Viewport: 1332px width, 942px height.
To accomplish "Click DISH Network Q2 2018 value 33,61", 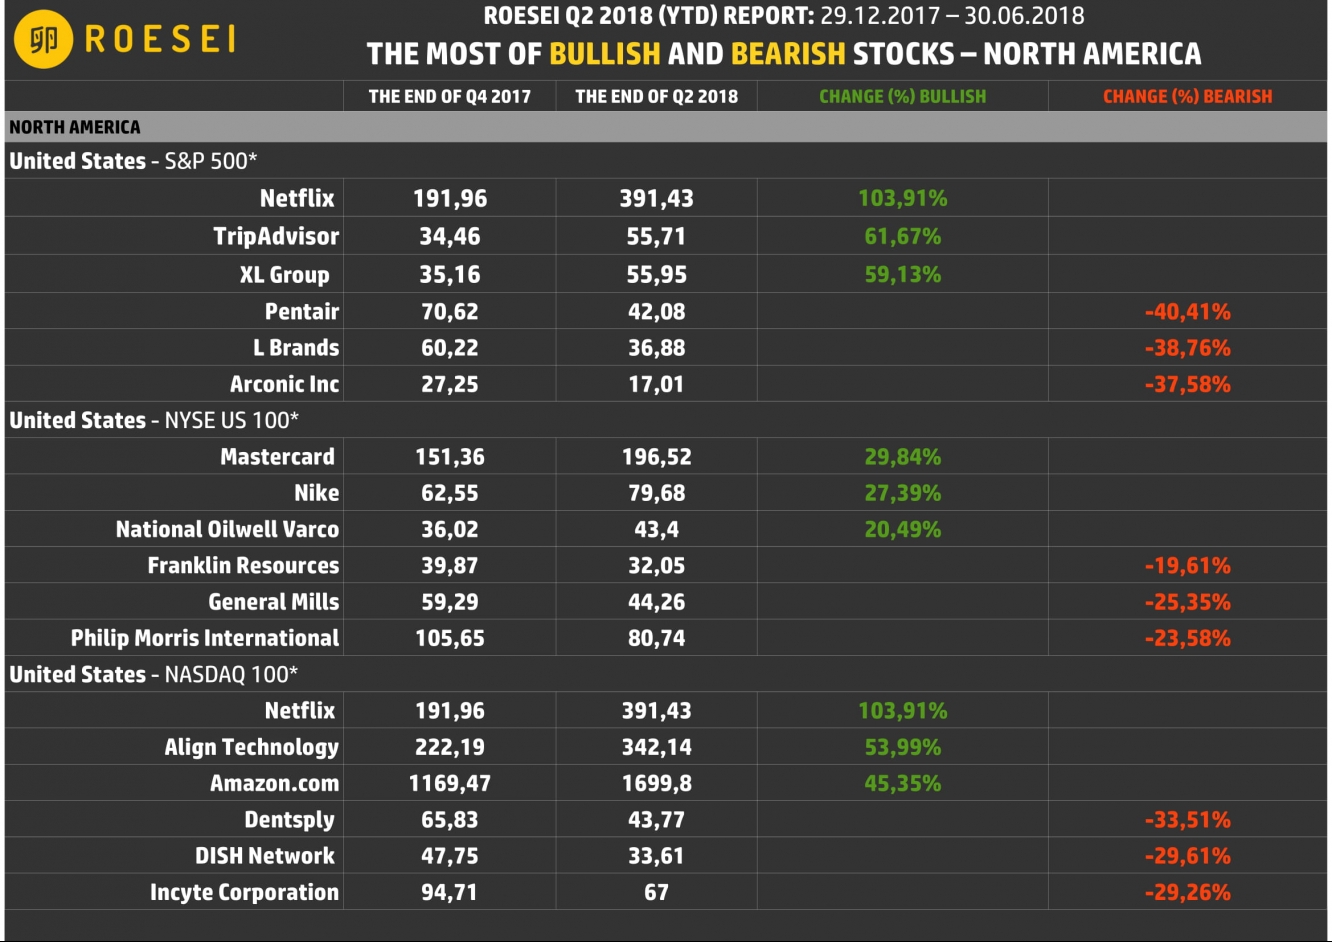I will pyautogui.click(x=656, y=856).
